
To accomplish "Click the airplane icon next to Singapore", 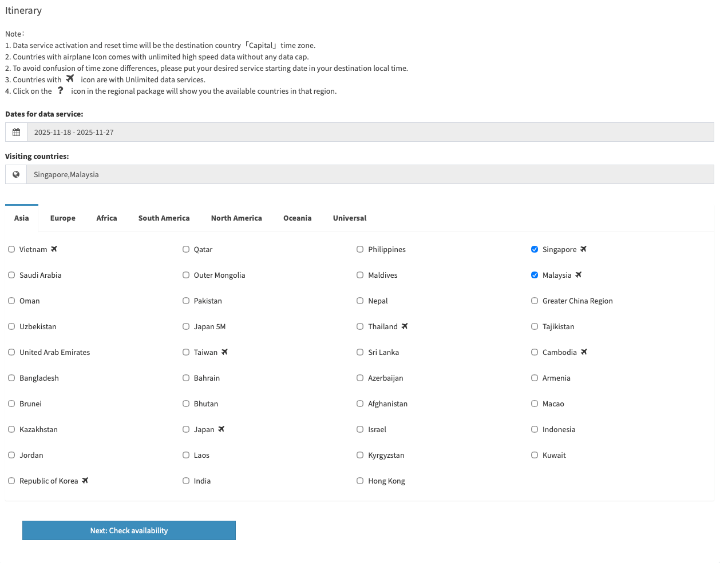I will [x=583, y=249].
